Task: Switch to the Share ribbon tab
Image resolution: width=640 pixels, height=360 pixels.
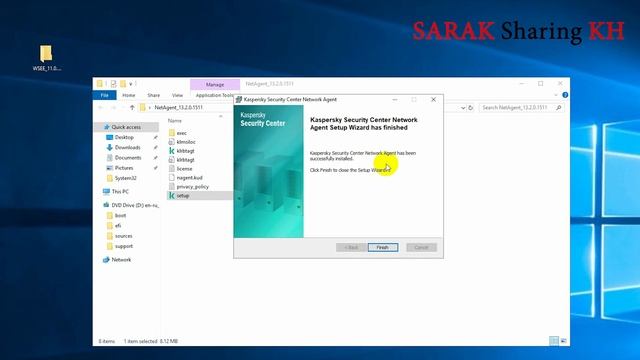Action: point(153,95)
